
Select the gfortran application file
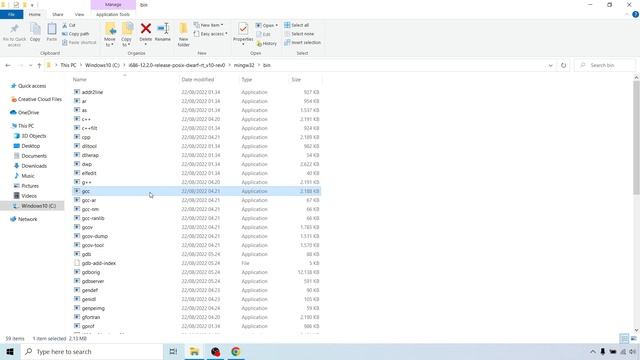pos(196,317)
